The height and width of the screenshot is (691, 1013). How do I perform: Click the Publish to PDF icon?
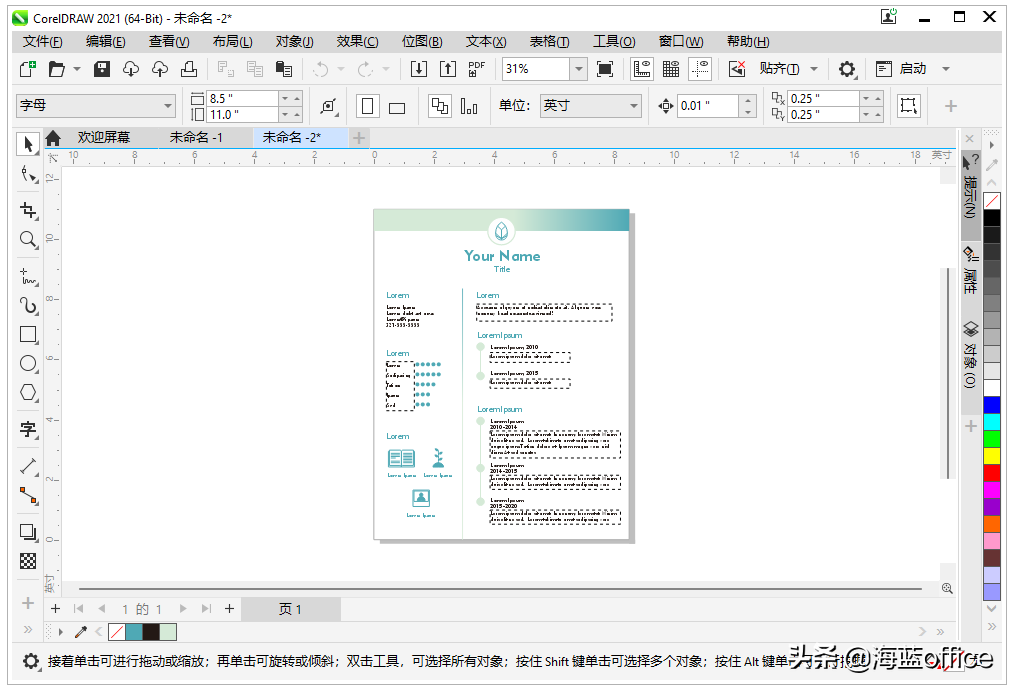(477, 69)
